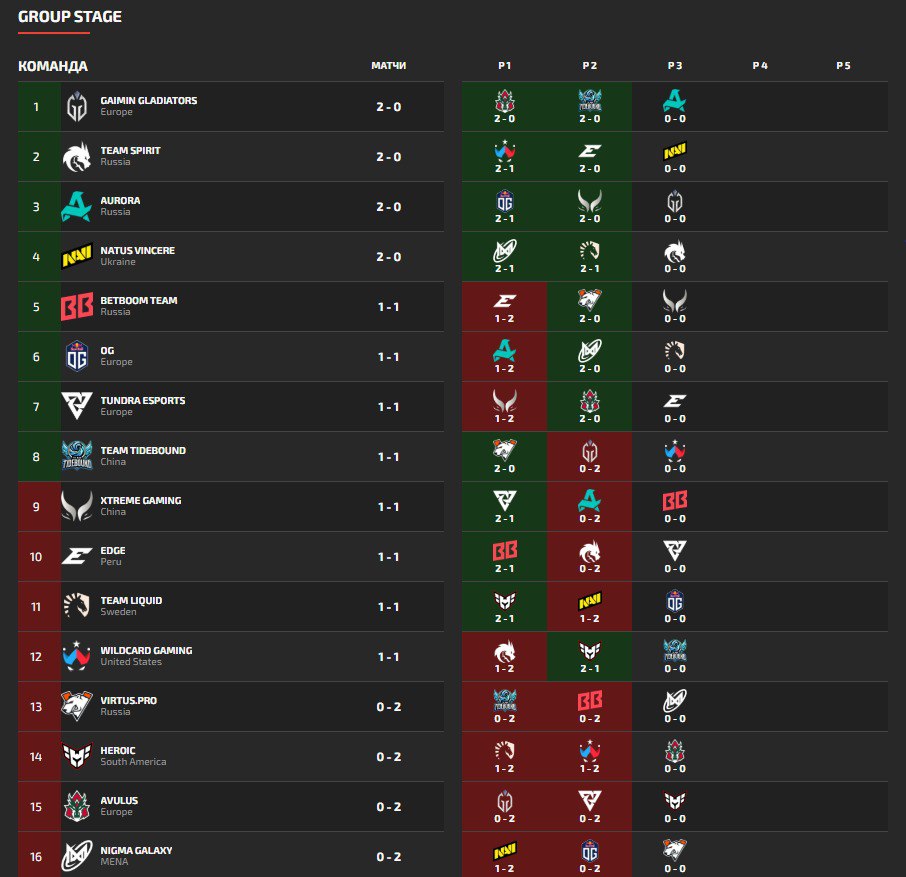
Task: Click the Aurora logo in row 3
Action: [77, 207]
